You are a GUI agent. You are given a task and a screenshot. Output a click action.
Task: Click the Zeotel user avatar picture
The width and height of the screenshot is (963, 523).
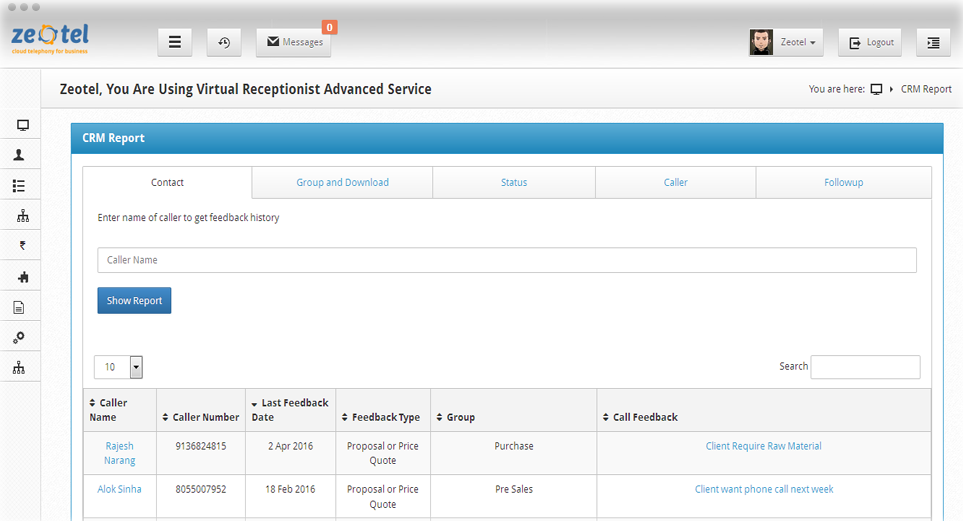[x=761, y=42]
